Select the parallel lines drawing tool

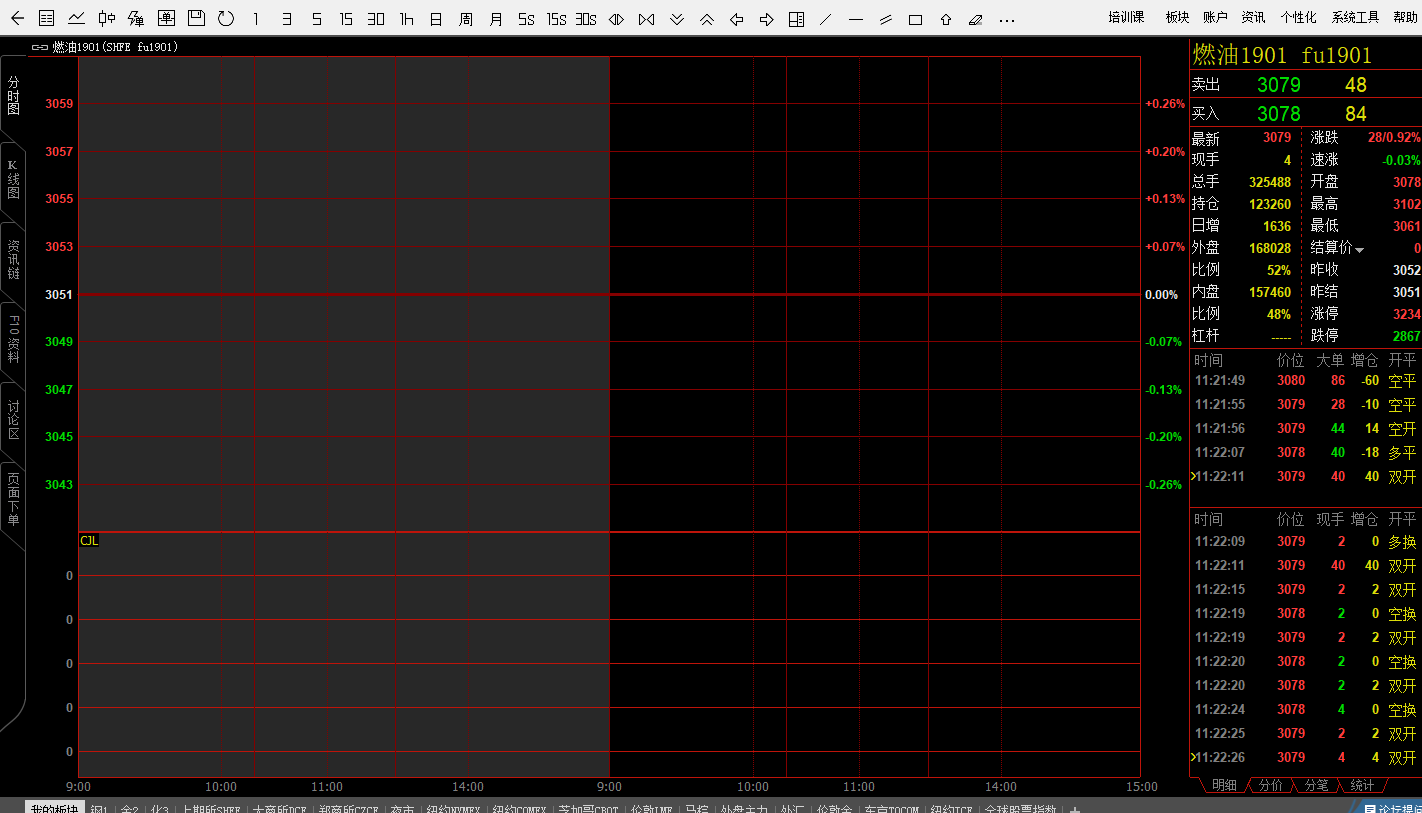[x=885, y=19]
